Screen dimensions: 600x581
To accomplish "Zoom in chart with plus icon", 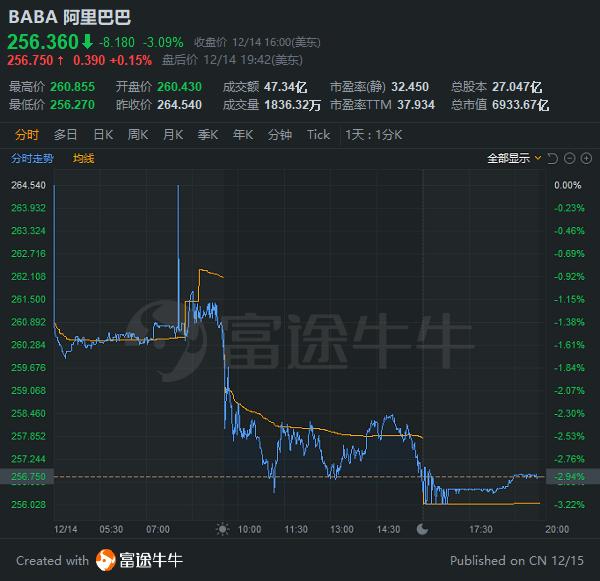I will point(584,158).
